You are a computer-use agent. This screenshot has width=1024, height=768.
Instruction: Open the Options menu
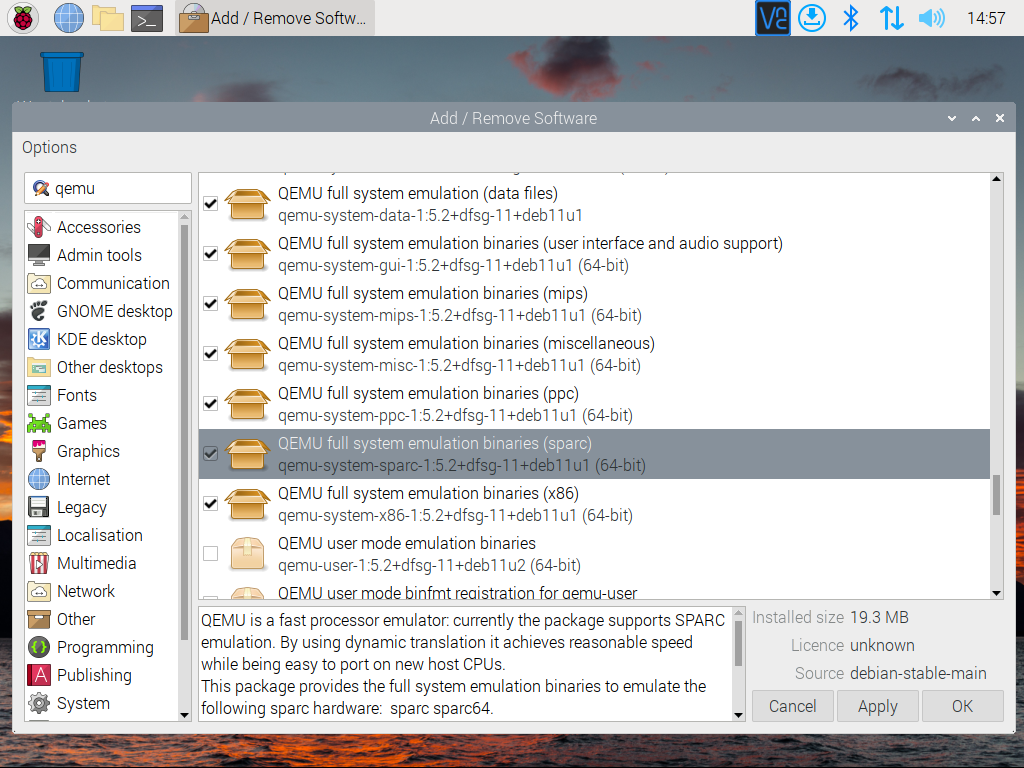(50, 148)
